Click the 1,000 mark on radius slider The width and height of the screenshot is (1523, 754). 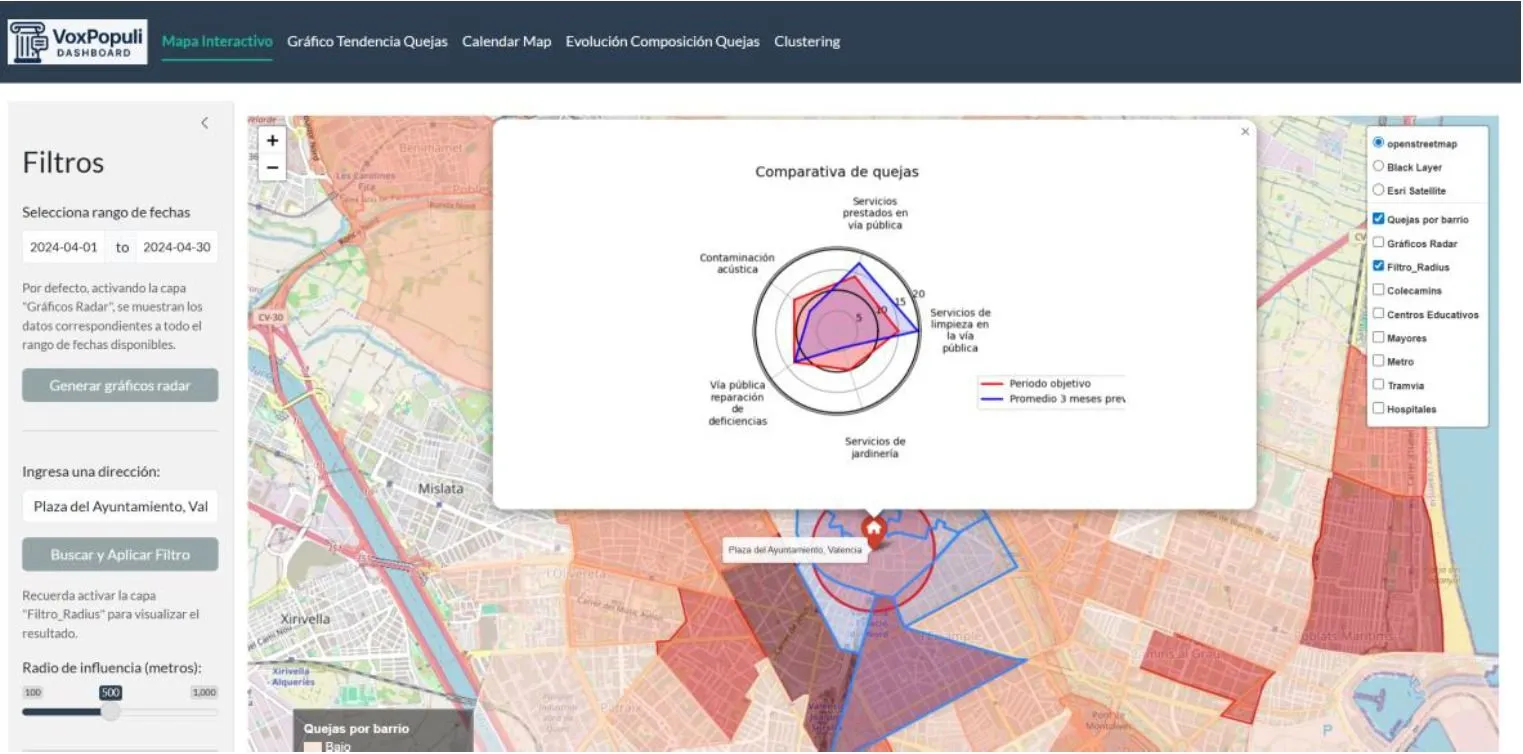(x=205, y=692)
